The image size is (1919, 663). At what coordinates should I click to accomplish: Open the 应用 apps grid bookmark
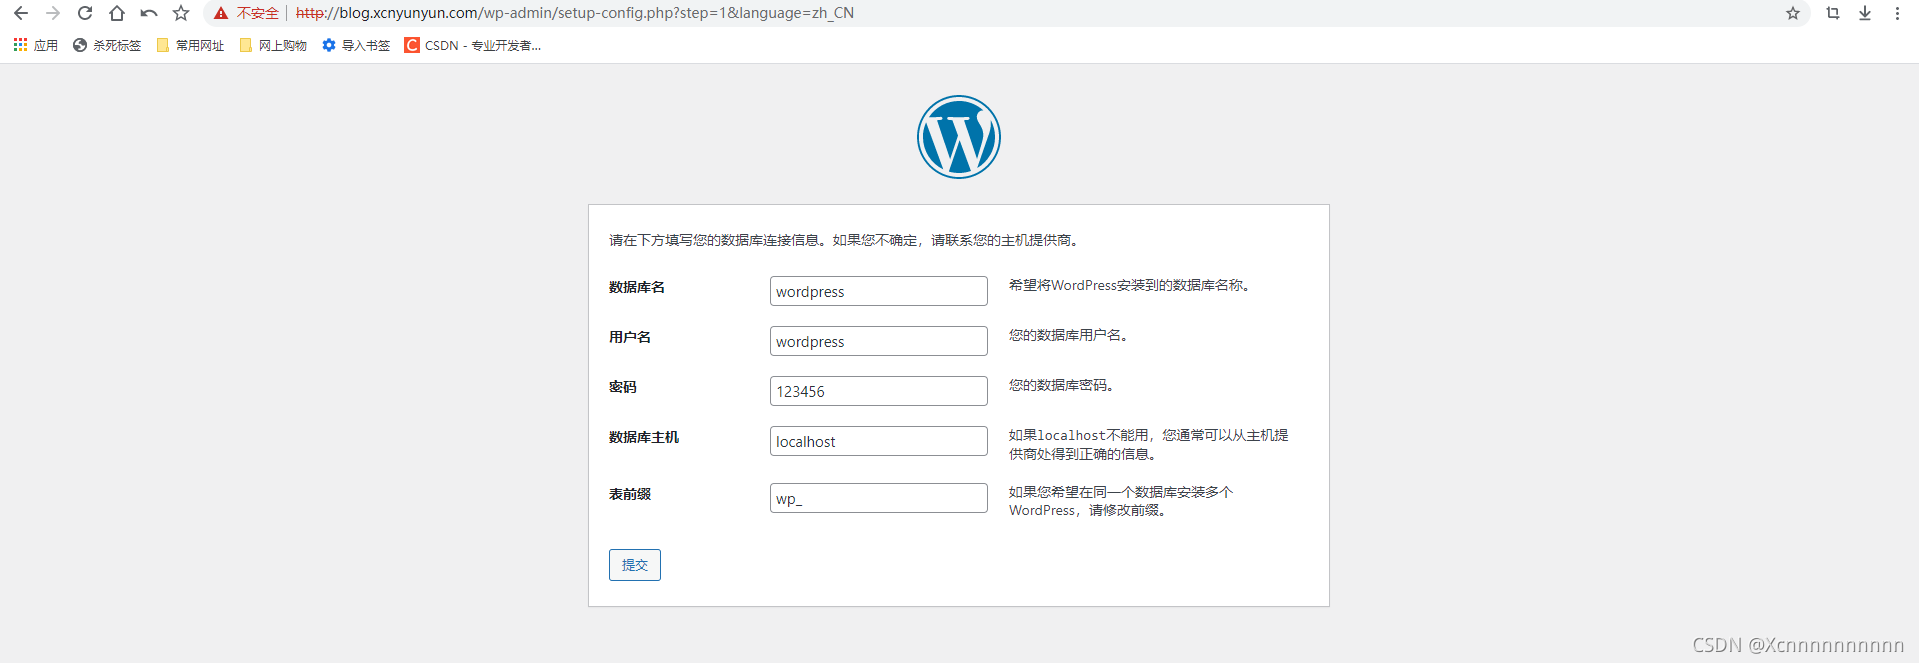tap(36, 45)
